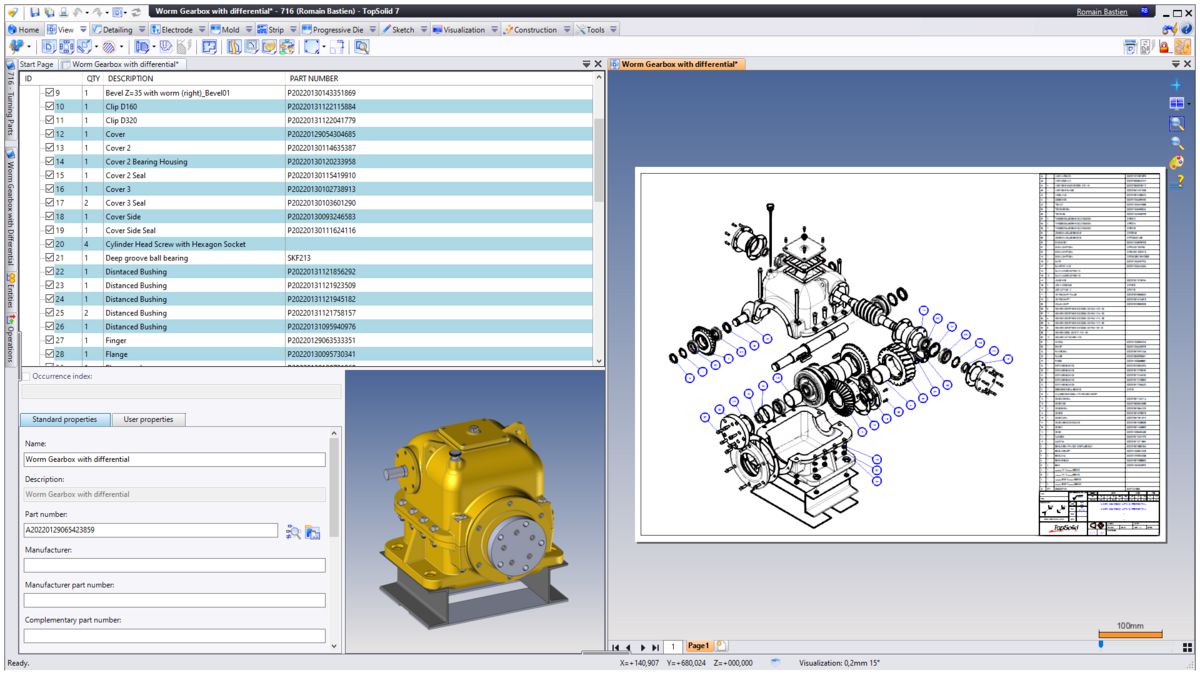Click the Redo arrow icon
Screen dimensions: 1200x675
click(x=98, y=12)
